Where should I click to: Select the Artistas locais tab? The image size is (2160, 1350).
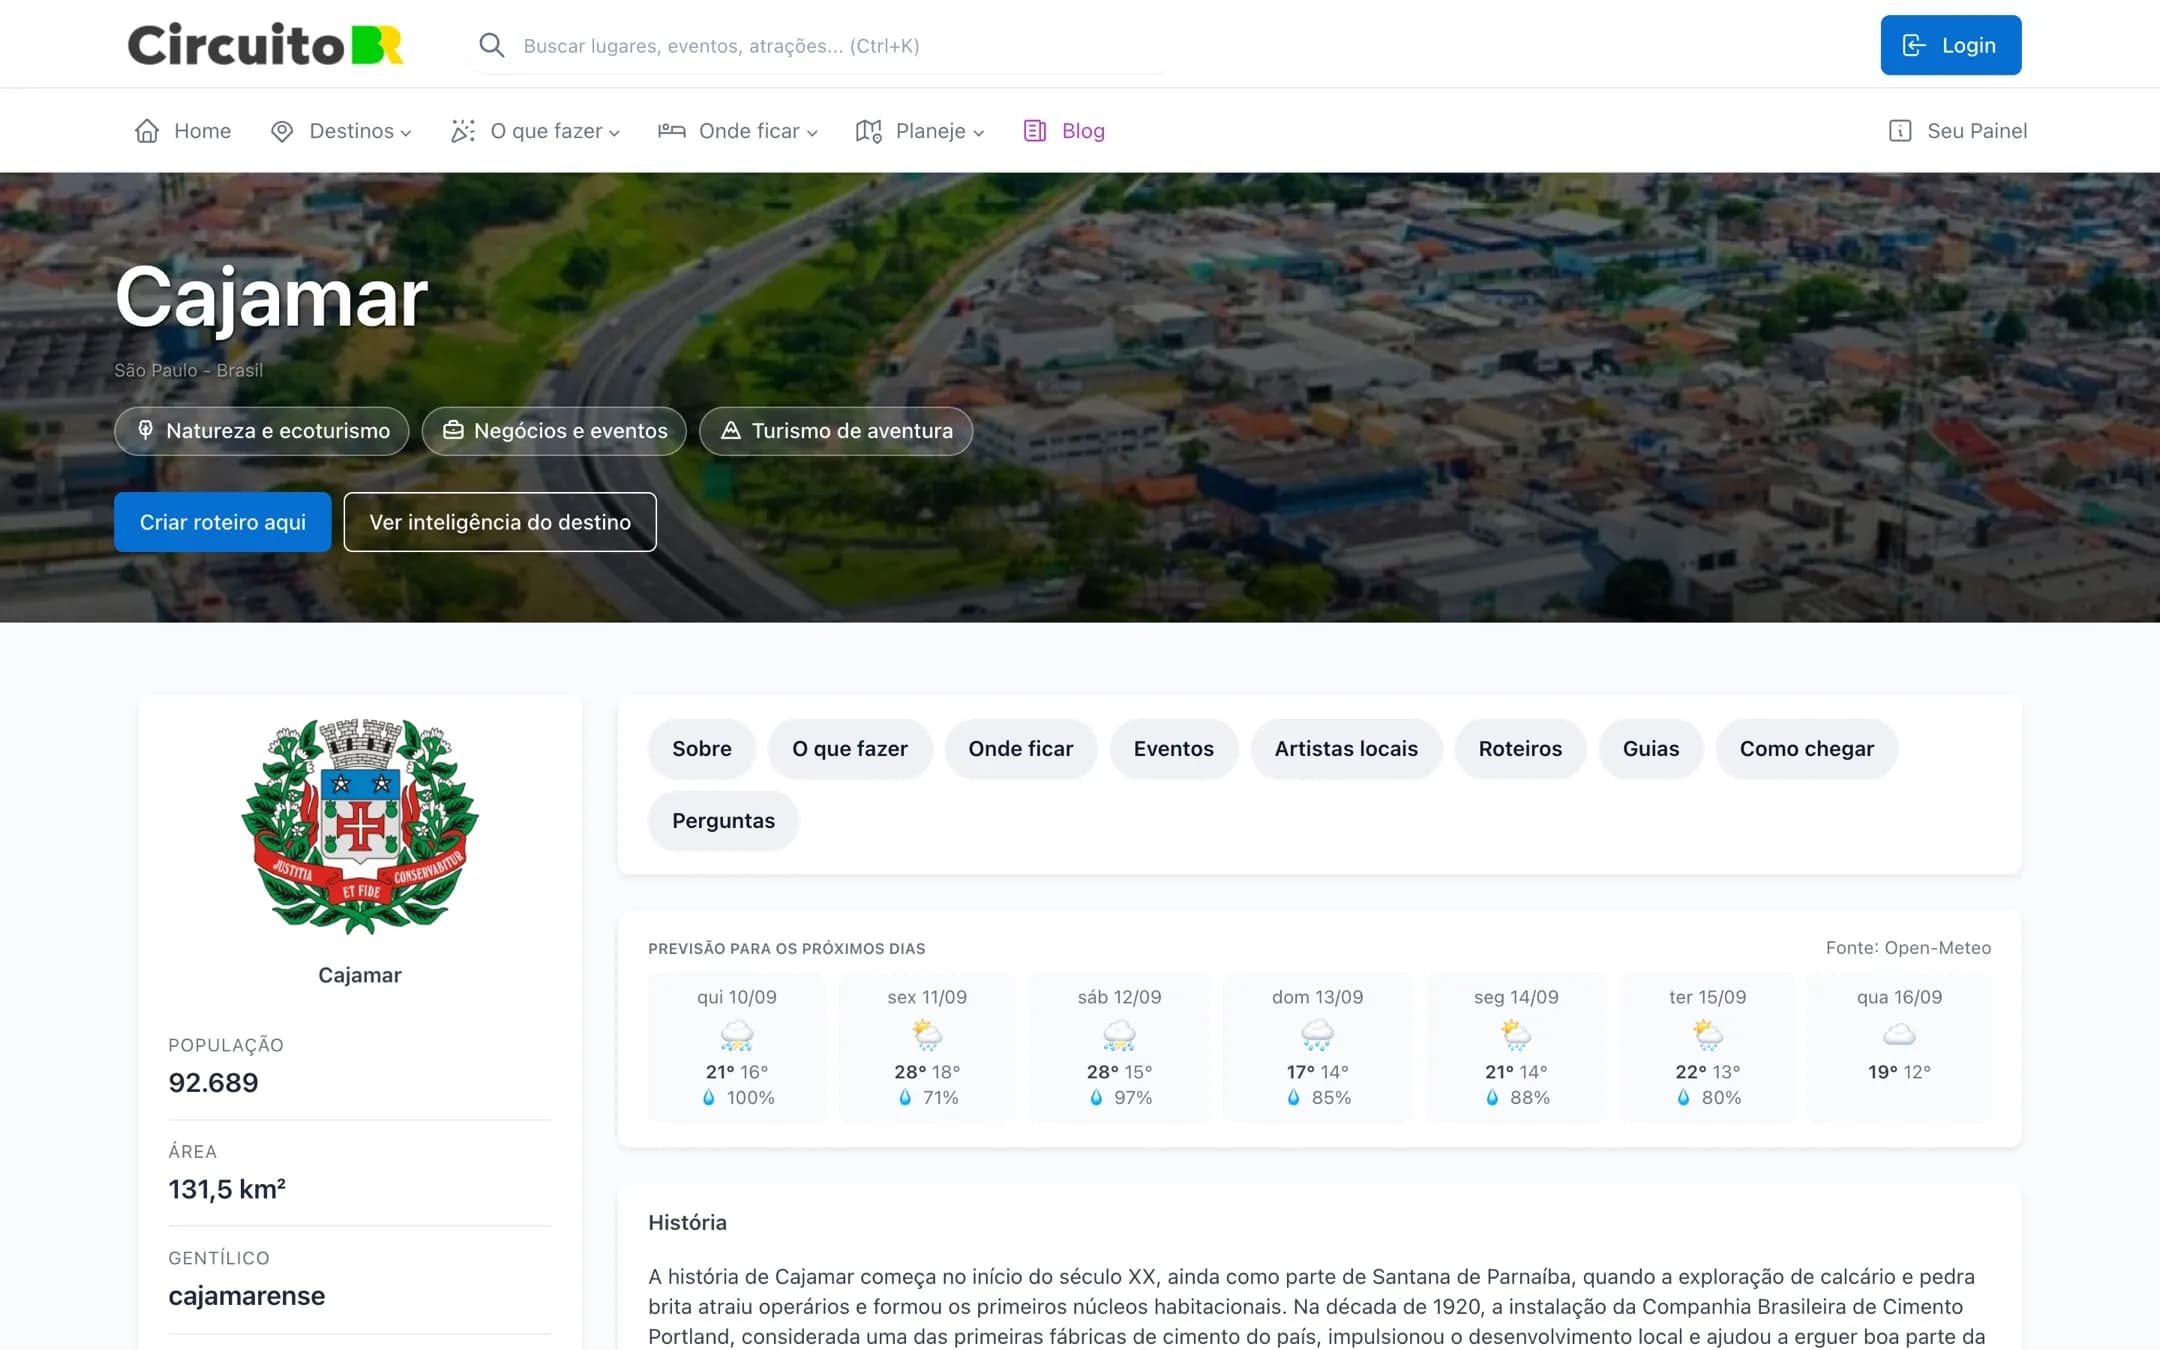coord(1346,749)
